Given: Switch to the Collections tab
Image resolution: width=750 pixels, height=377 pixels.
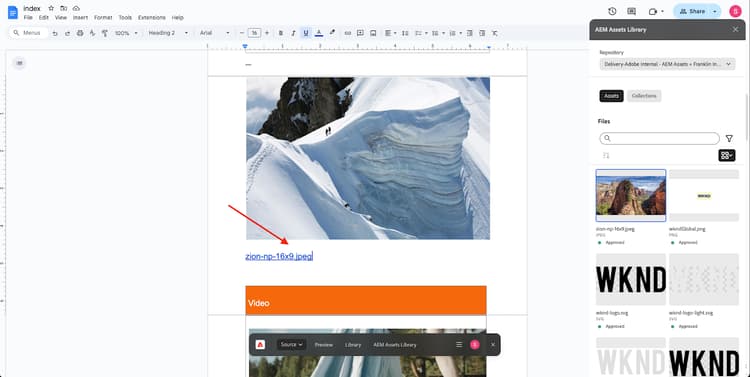Looking at the screenshot, I should (x=644, y=96).
